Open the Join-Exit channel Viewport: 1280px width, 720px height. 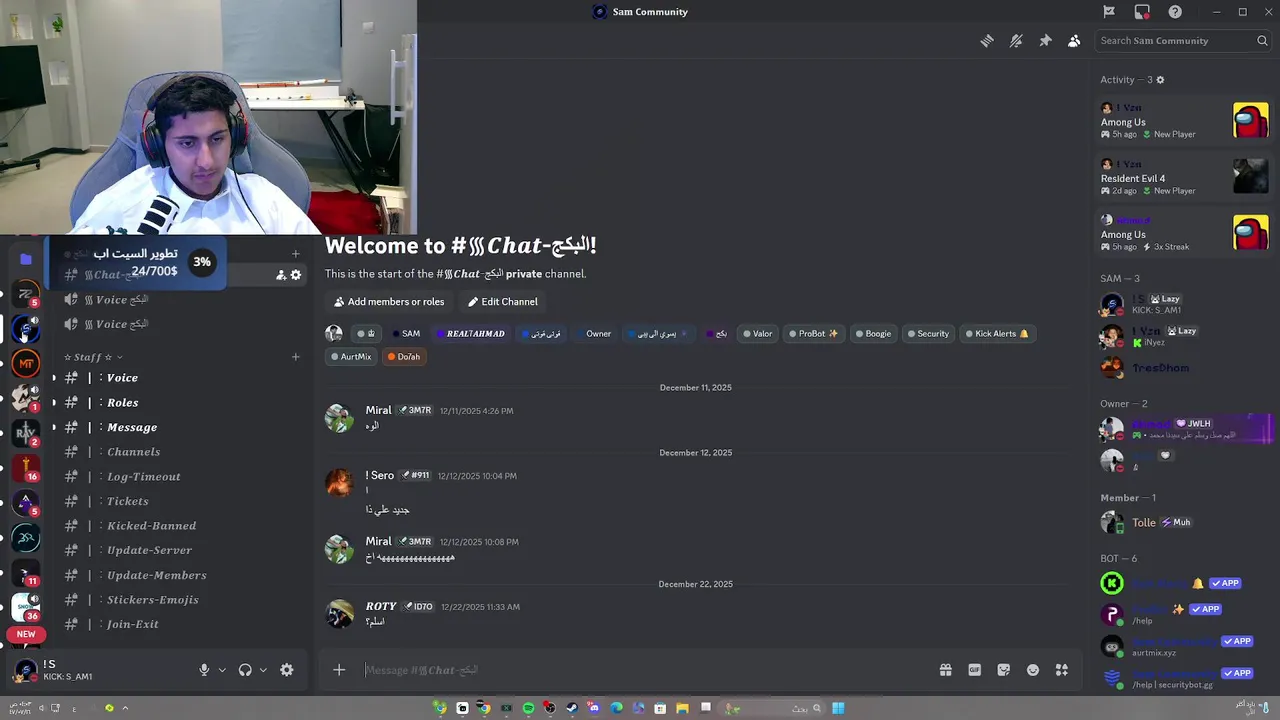click(x=180, y=624)
